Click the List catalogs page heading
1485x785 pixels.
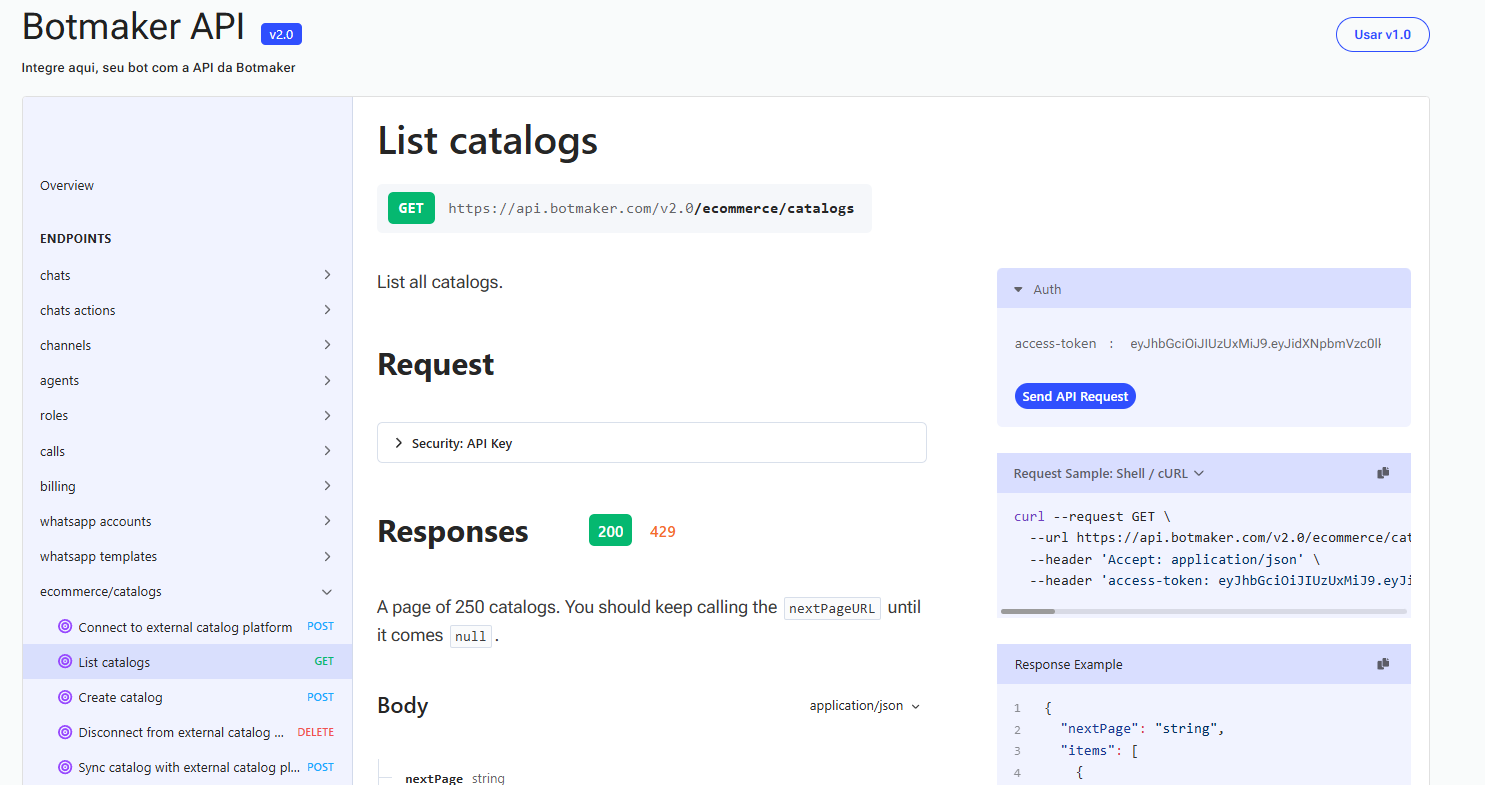click(487, 140)
